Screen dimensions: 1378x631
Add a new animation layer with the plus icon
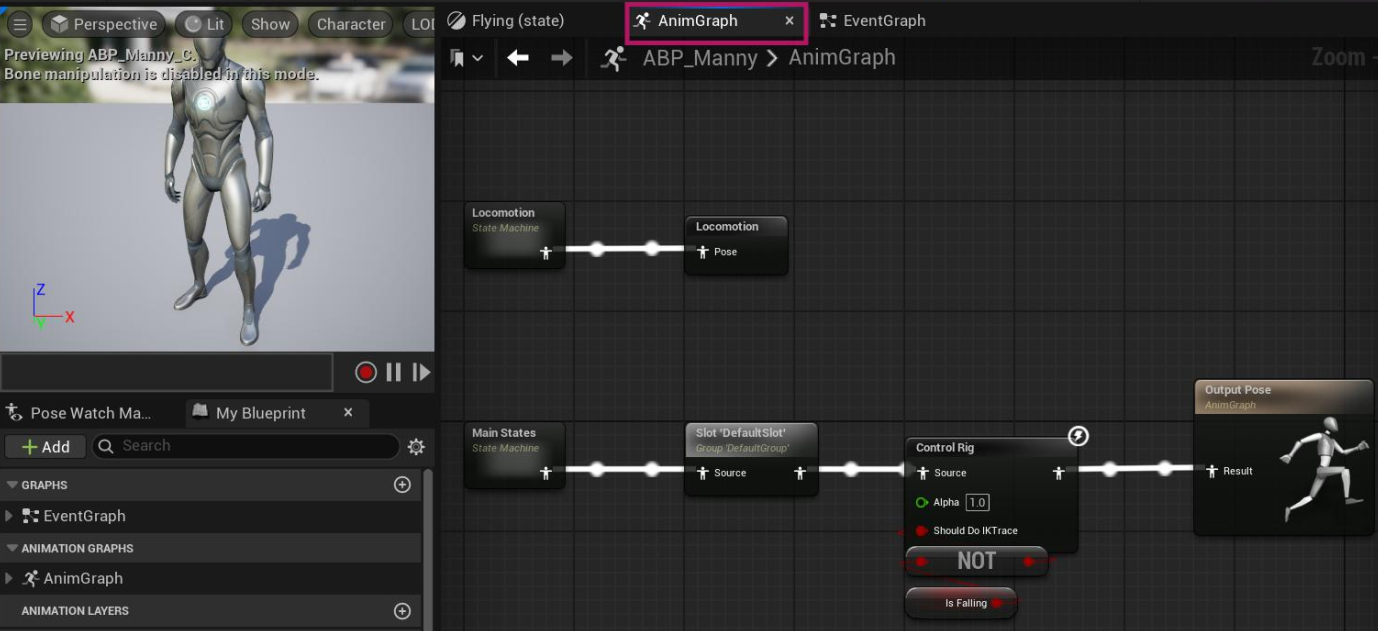(x=402, y=611)
